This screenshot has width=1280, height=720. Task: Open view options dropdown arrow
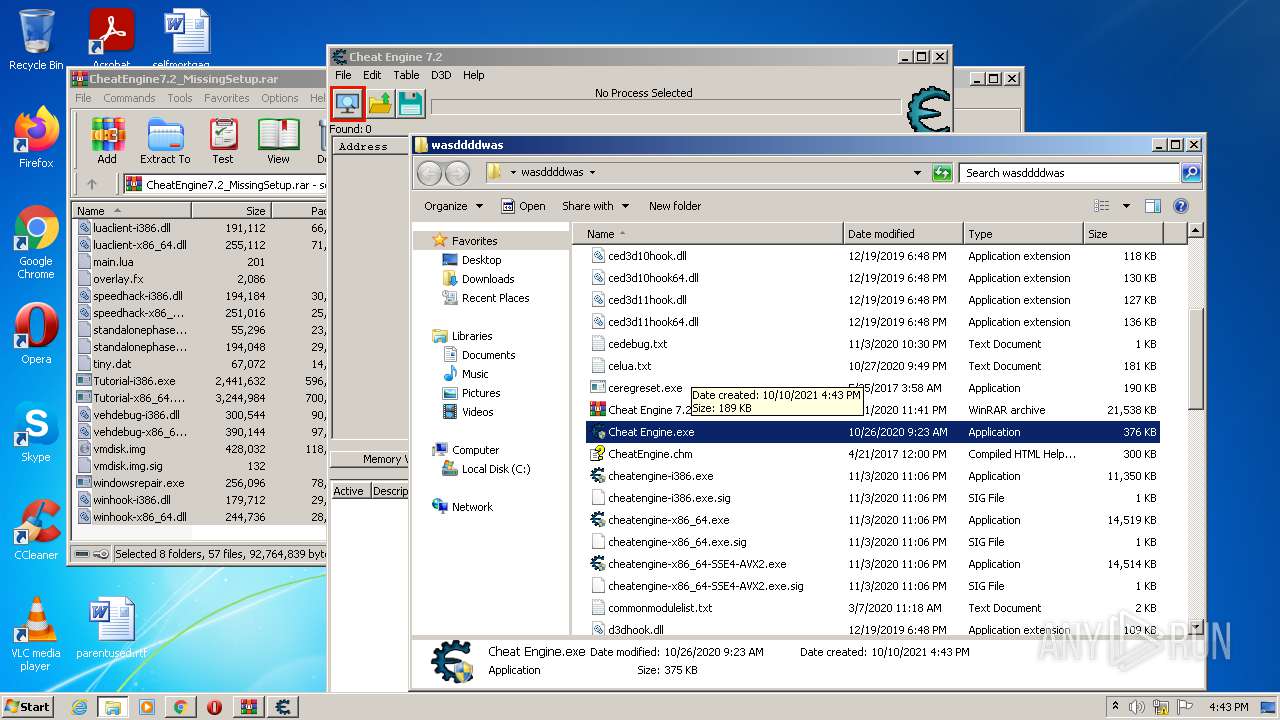[x=1126, y=206]
